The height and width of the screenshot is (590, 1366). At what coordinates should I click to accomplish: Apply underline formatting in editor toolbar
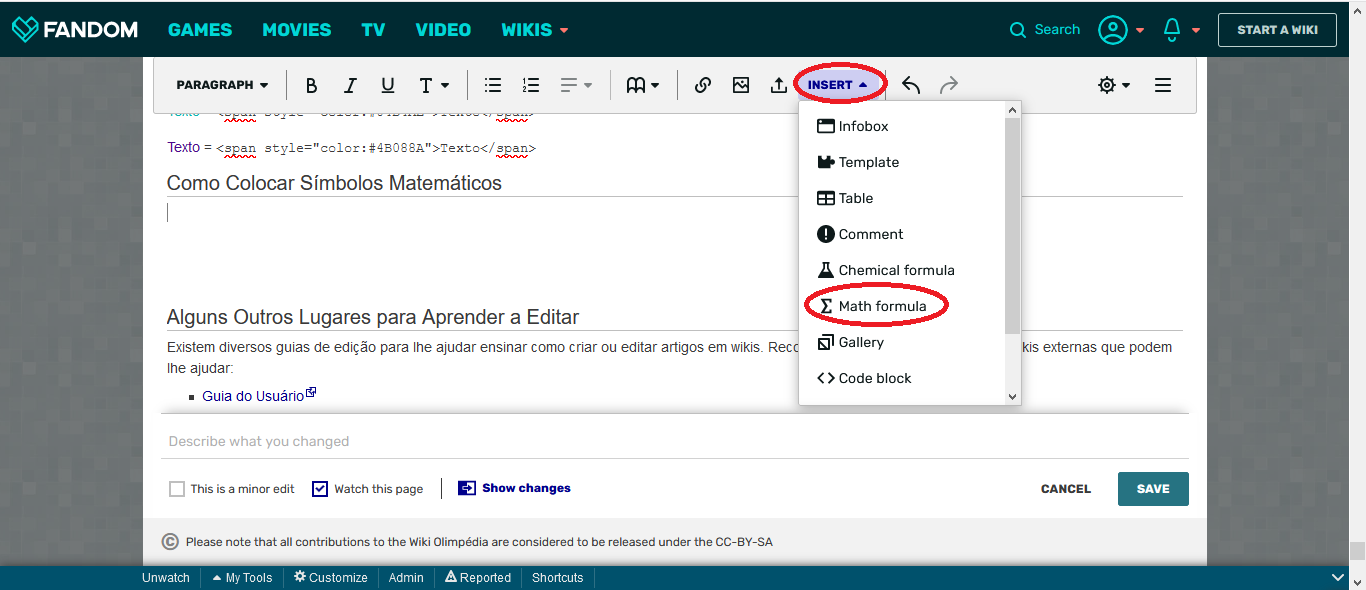click(x=388, y=85)
